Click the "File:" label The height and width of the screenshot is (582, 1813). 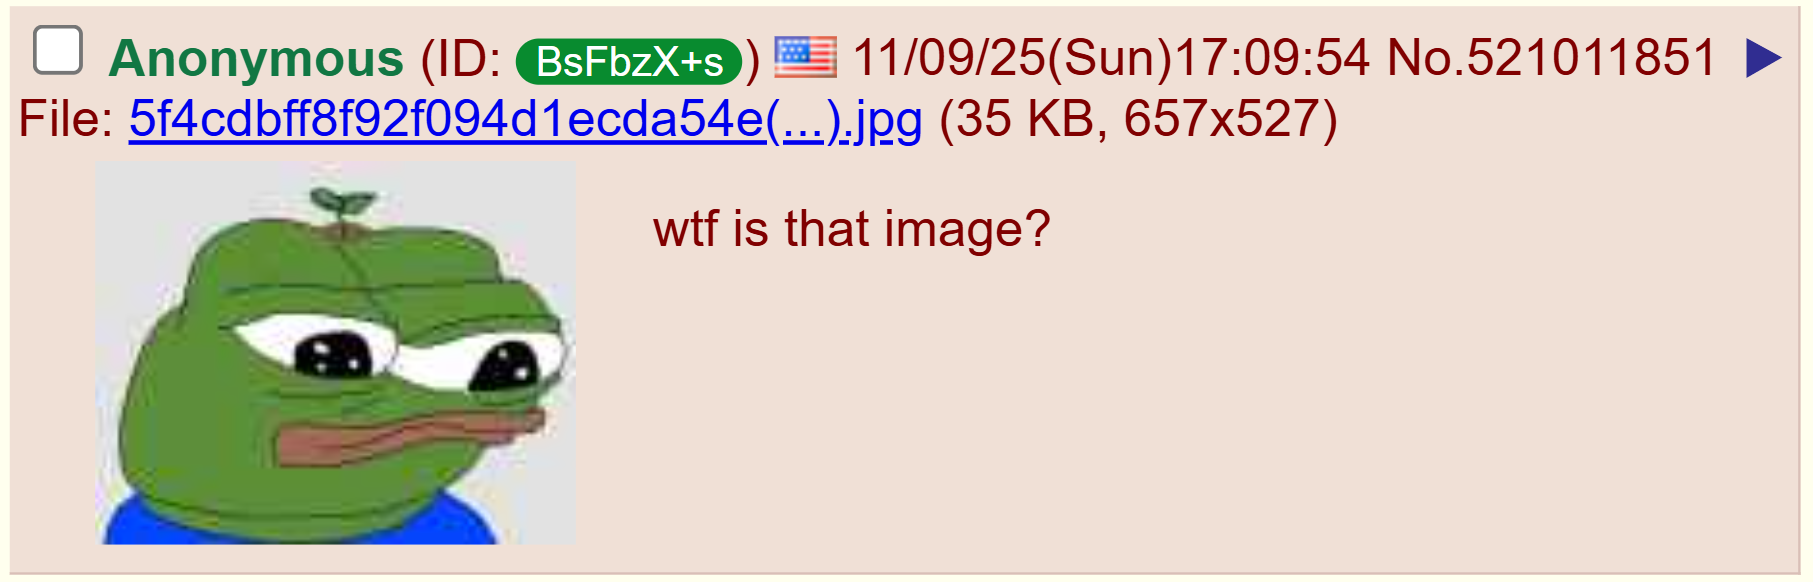66,119
